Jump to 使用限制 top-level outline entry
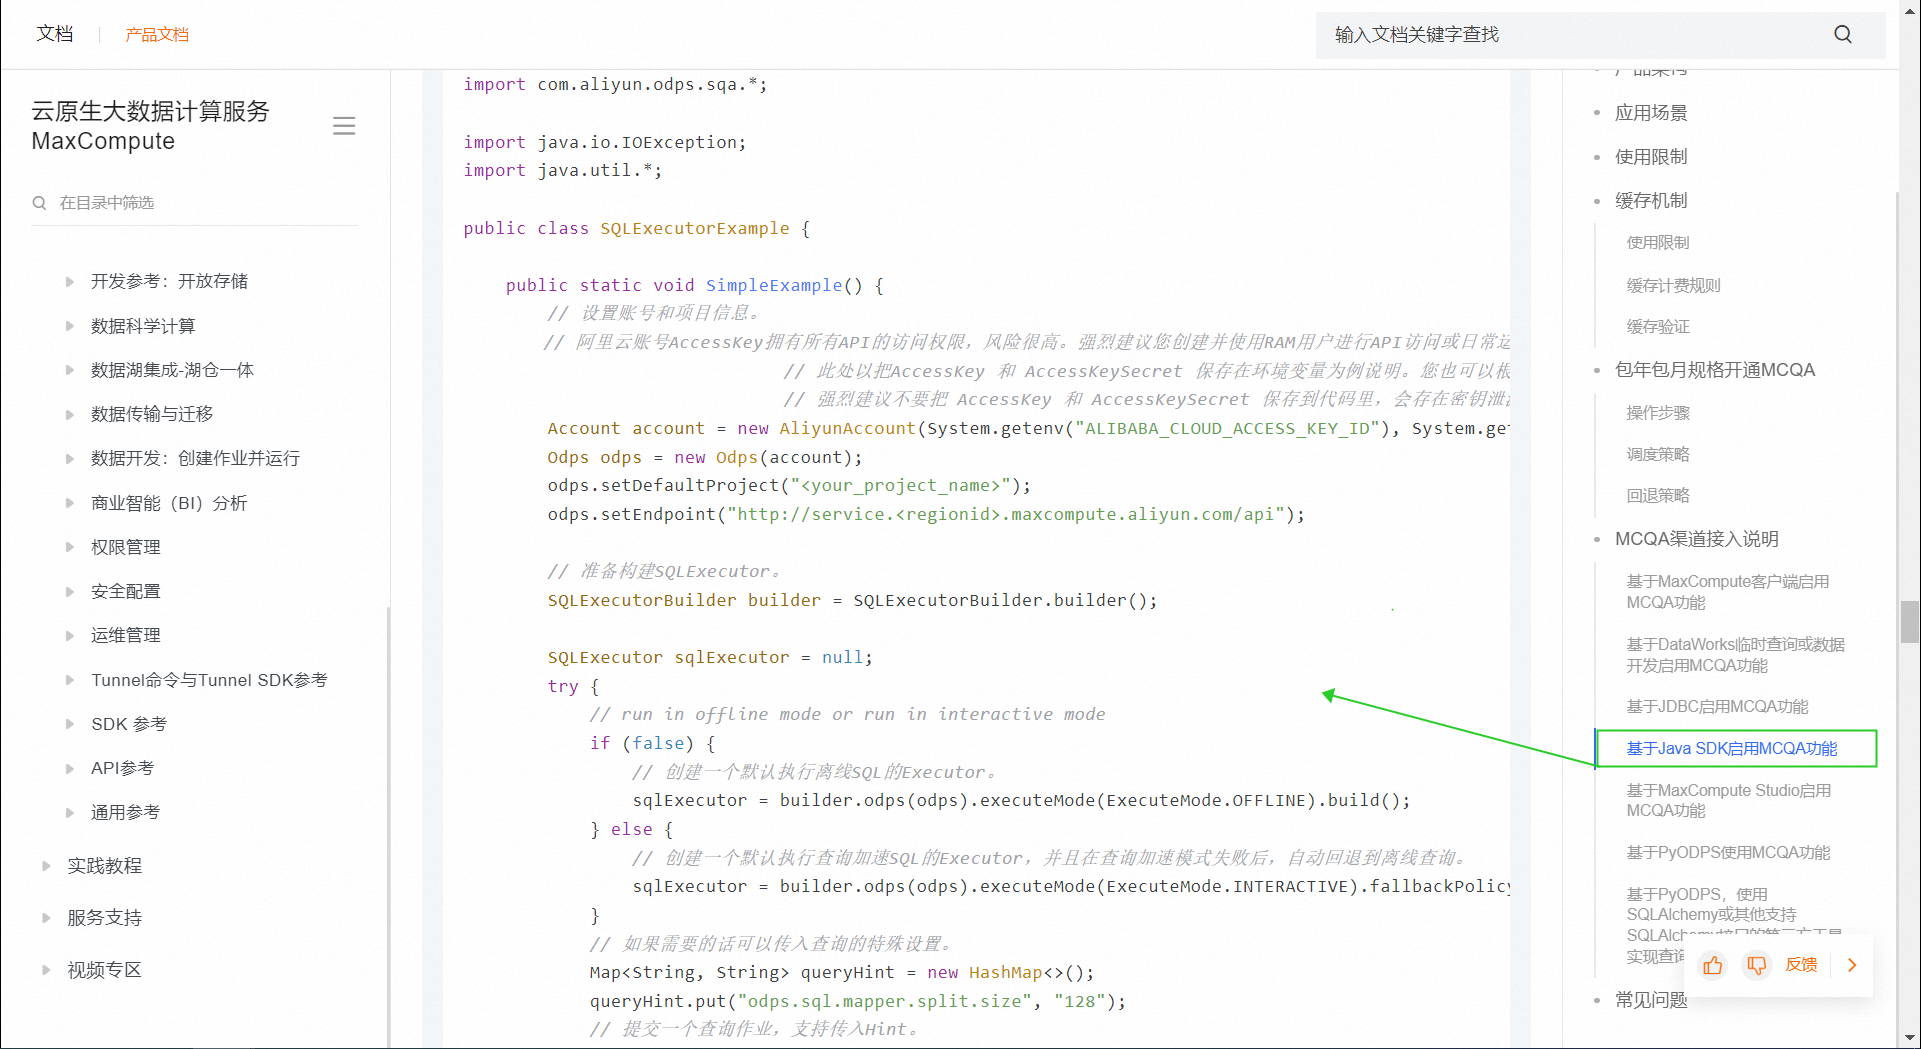Image resolution: width=1921 pixels, height=1049 pixels. (1651, 157)
